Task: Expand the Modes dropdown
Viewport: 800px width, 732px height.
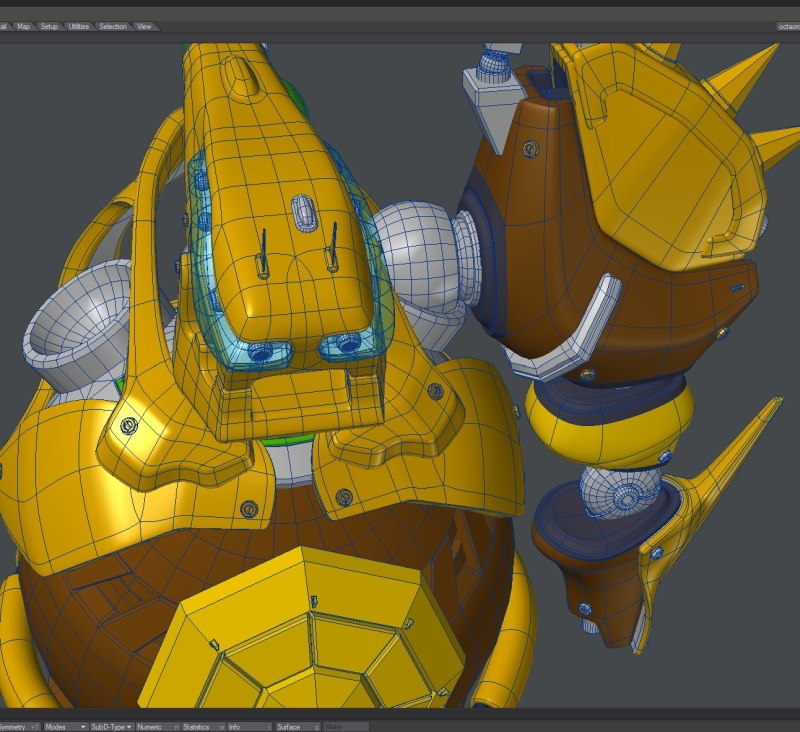Action: (64, 727)
